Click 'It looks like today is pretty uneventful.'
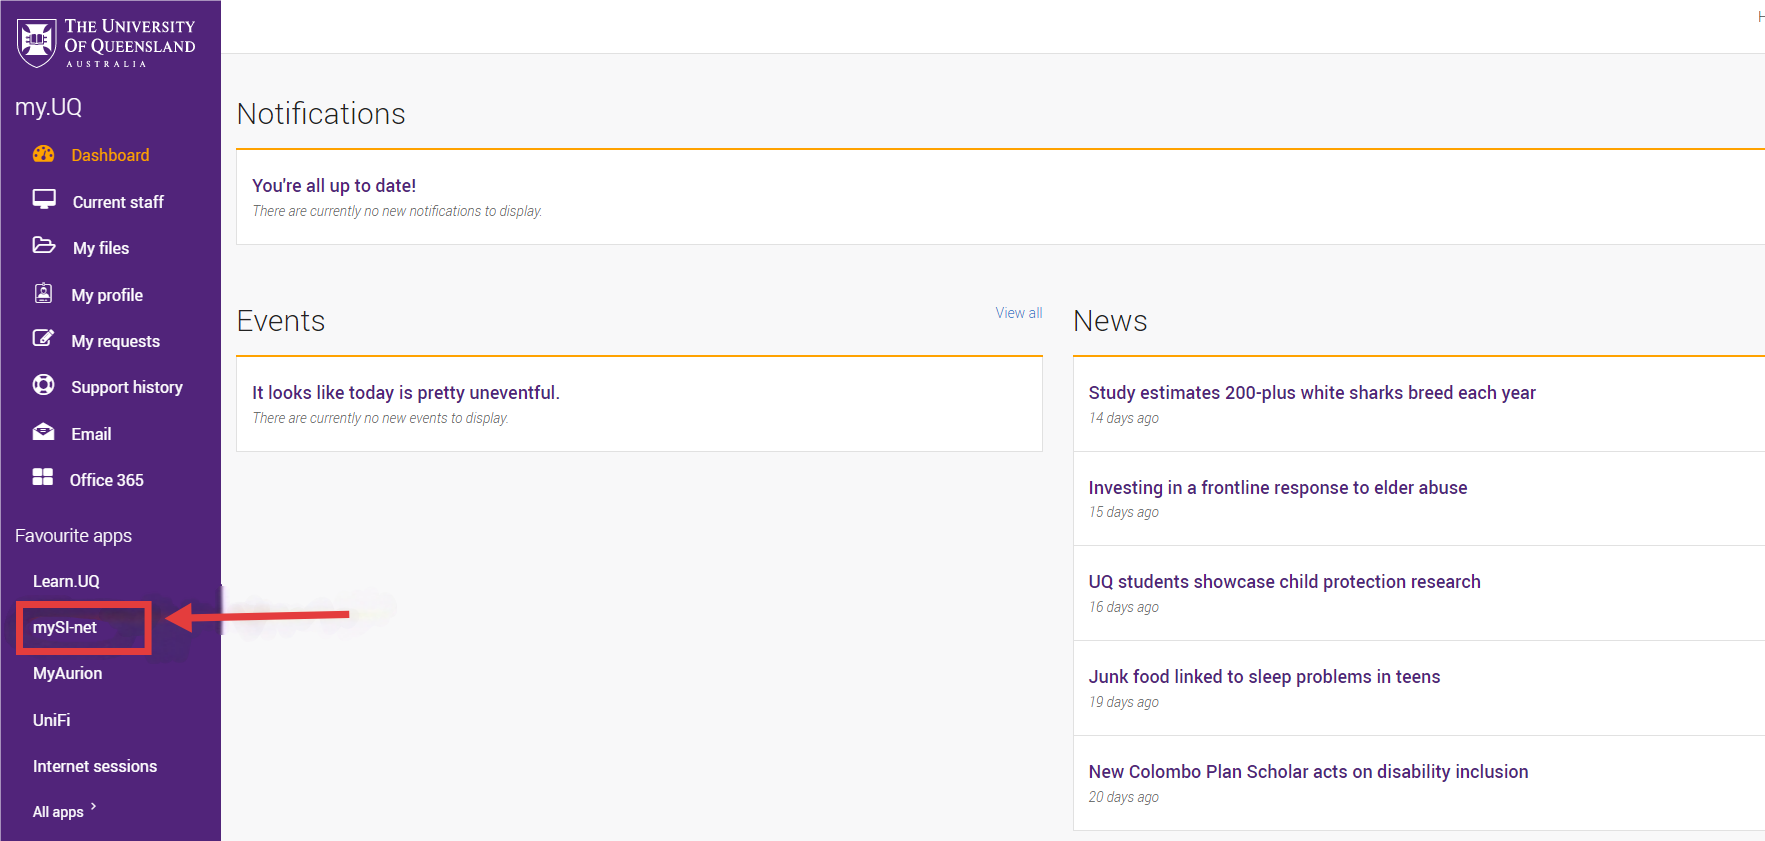 point(406,393)
